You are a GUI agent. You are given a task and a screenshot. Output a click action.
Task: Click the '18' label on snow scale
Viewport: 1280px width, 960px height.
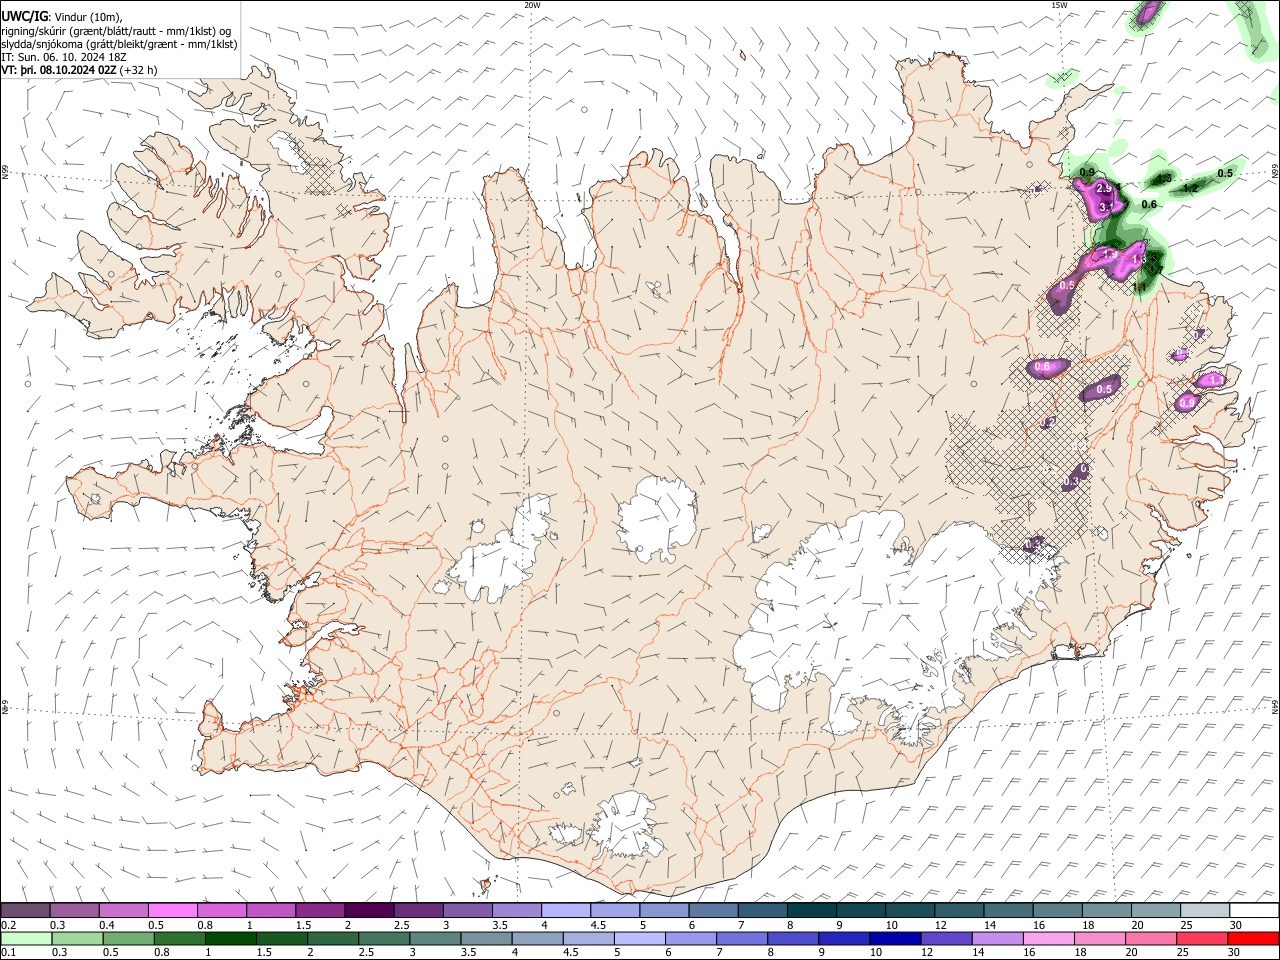[x=1088, y=925]
